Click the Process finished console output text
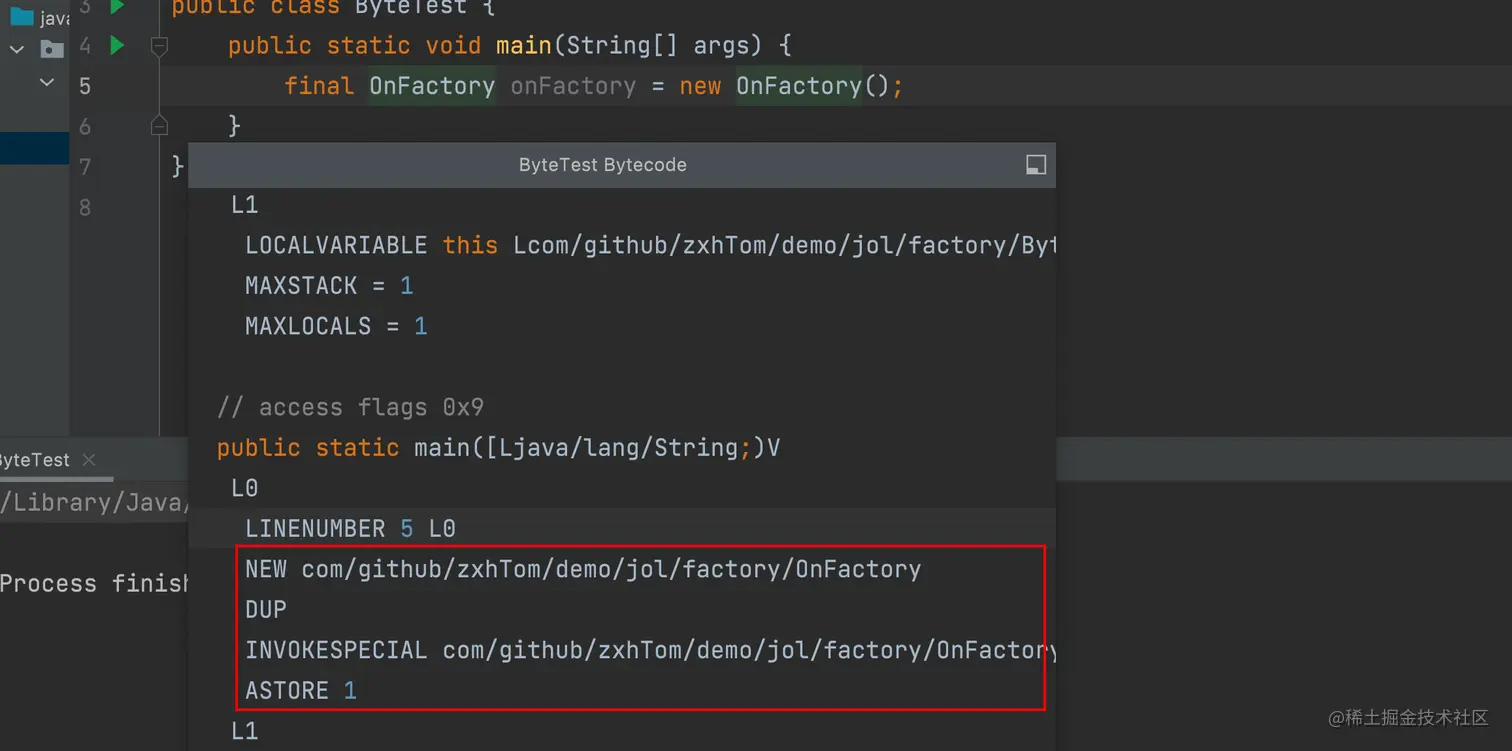This screenshot has width=1512, height=751. 94,583
